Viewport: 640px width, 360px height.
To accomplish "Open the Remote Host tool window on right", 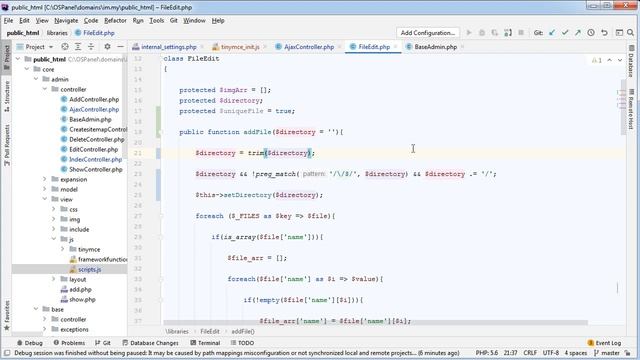I will click(631, 109).
